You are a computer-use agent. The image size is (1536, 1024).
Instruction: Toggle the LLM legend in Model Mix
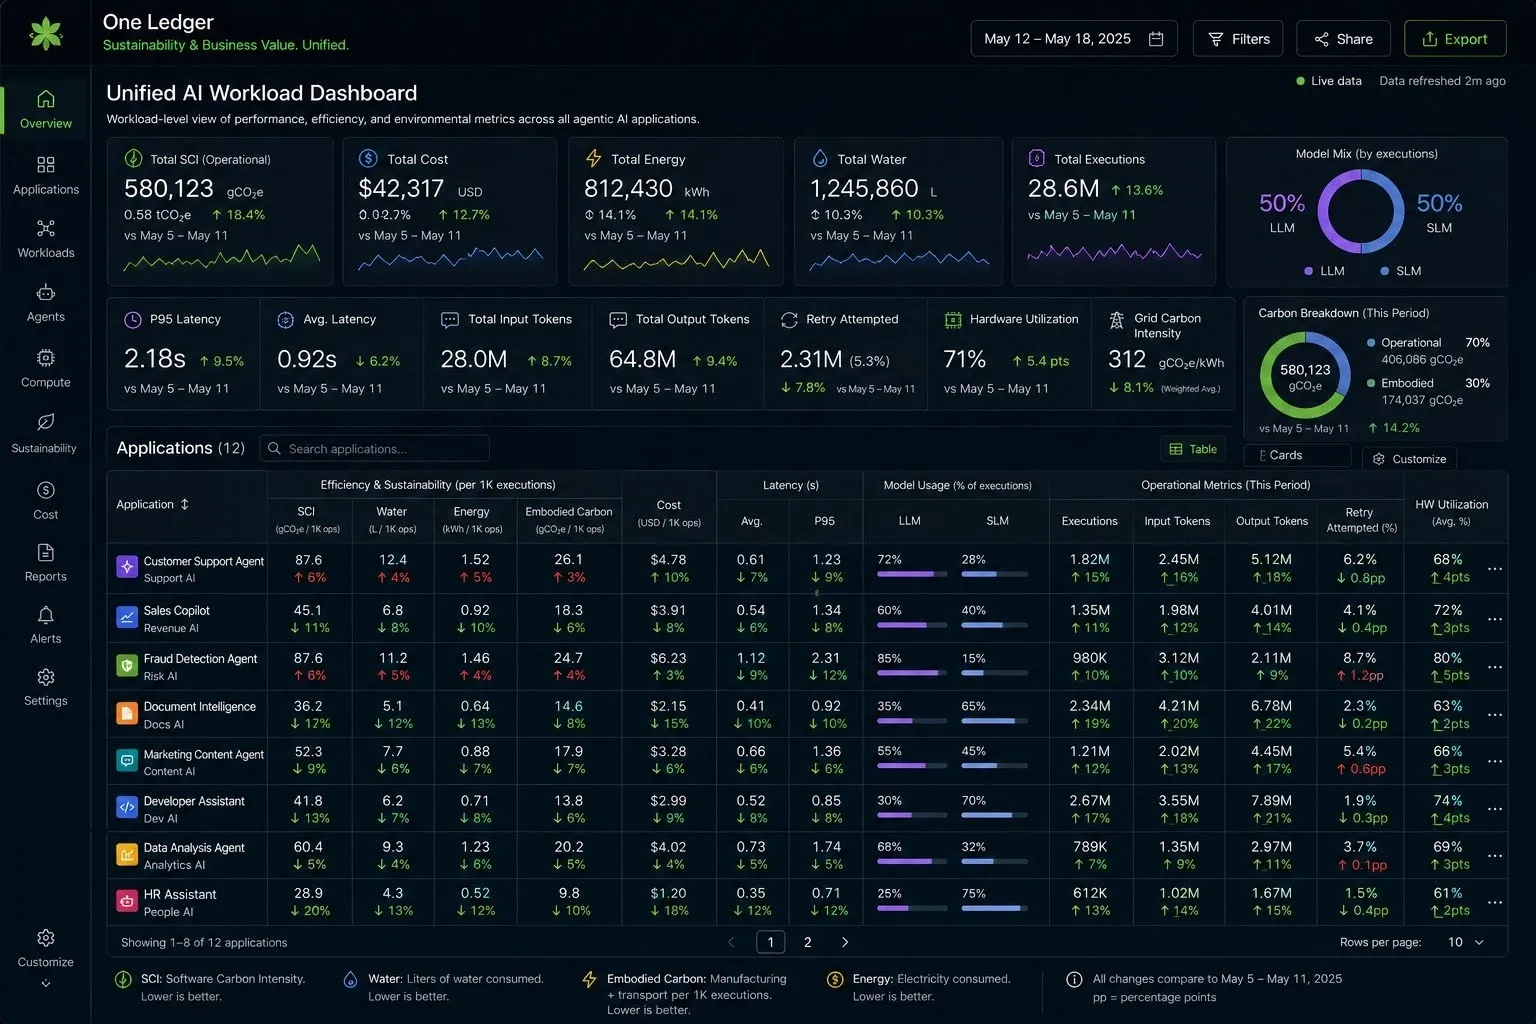point(1324,271)
